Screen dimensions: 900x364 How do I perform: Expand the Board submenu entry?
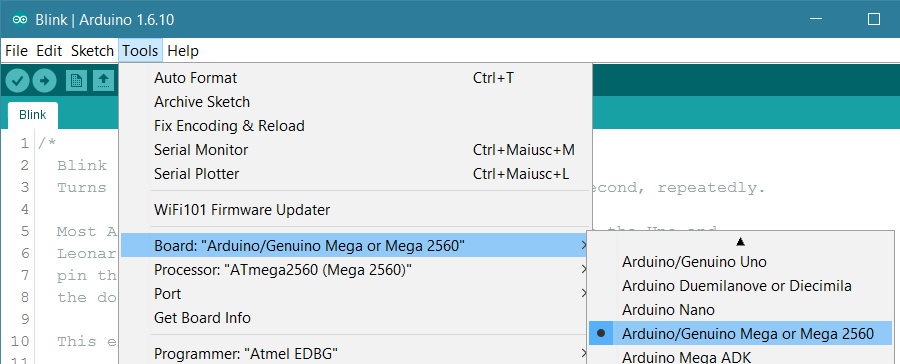[355, 246]
